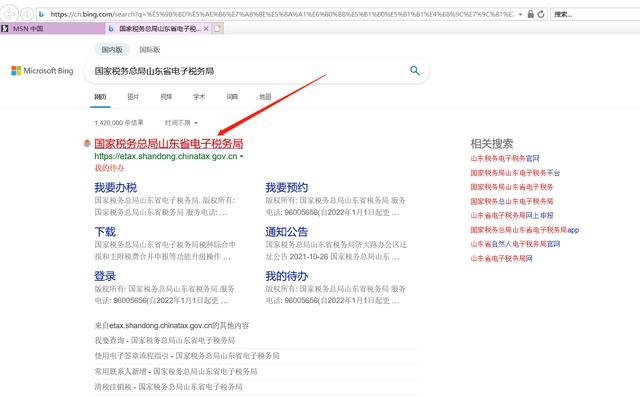The height and width of the screenshot is (398, 640).
Task: Open the 我要办税 sitelink
Action: pos(116,187)
